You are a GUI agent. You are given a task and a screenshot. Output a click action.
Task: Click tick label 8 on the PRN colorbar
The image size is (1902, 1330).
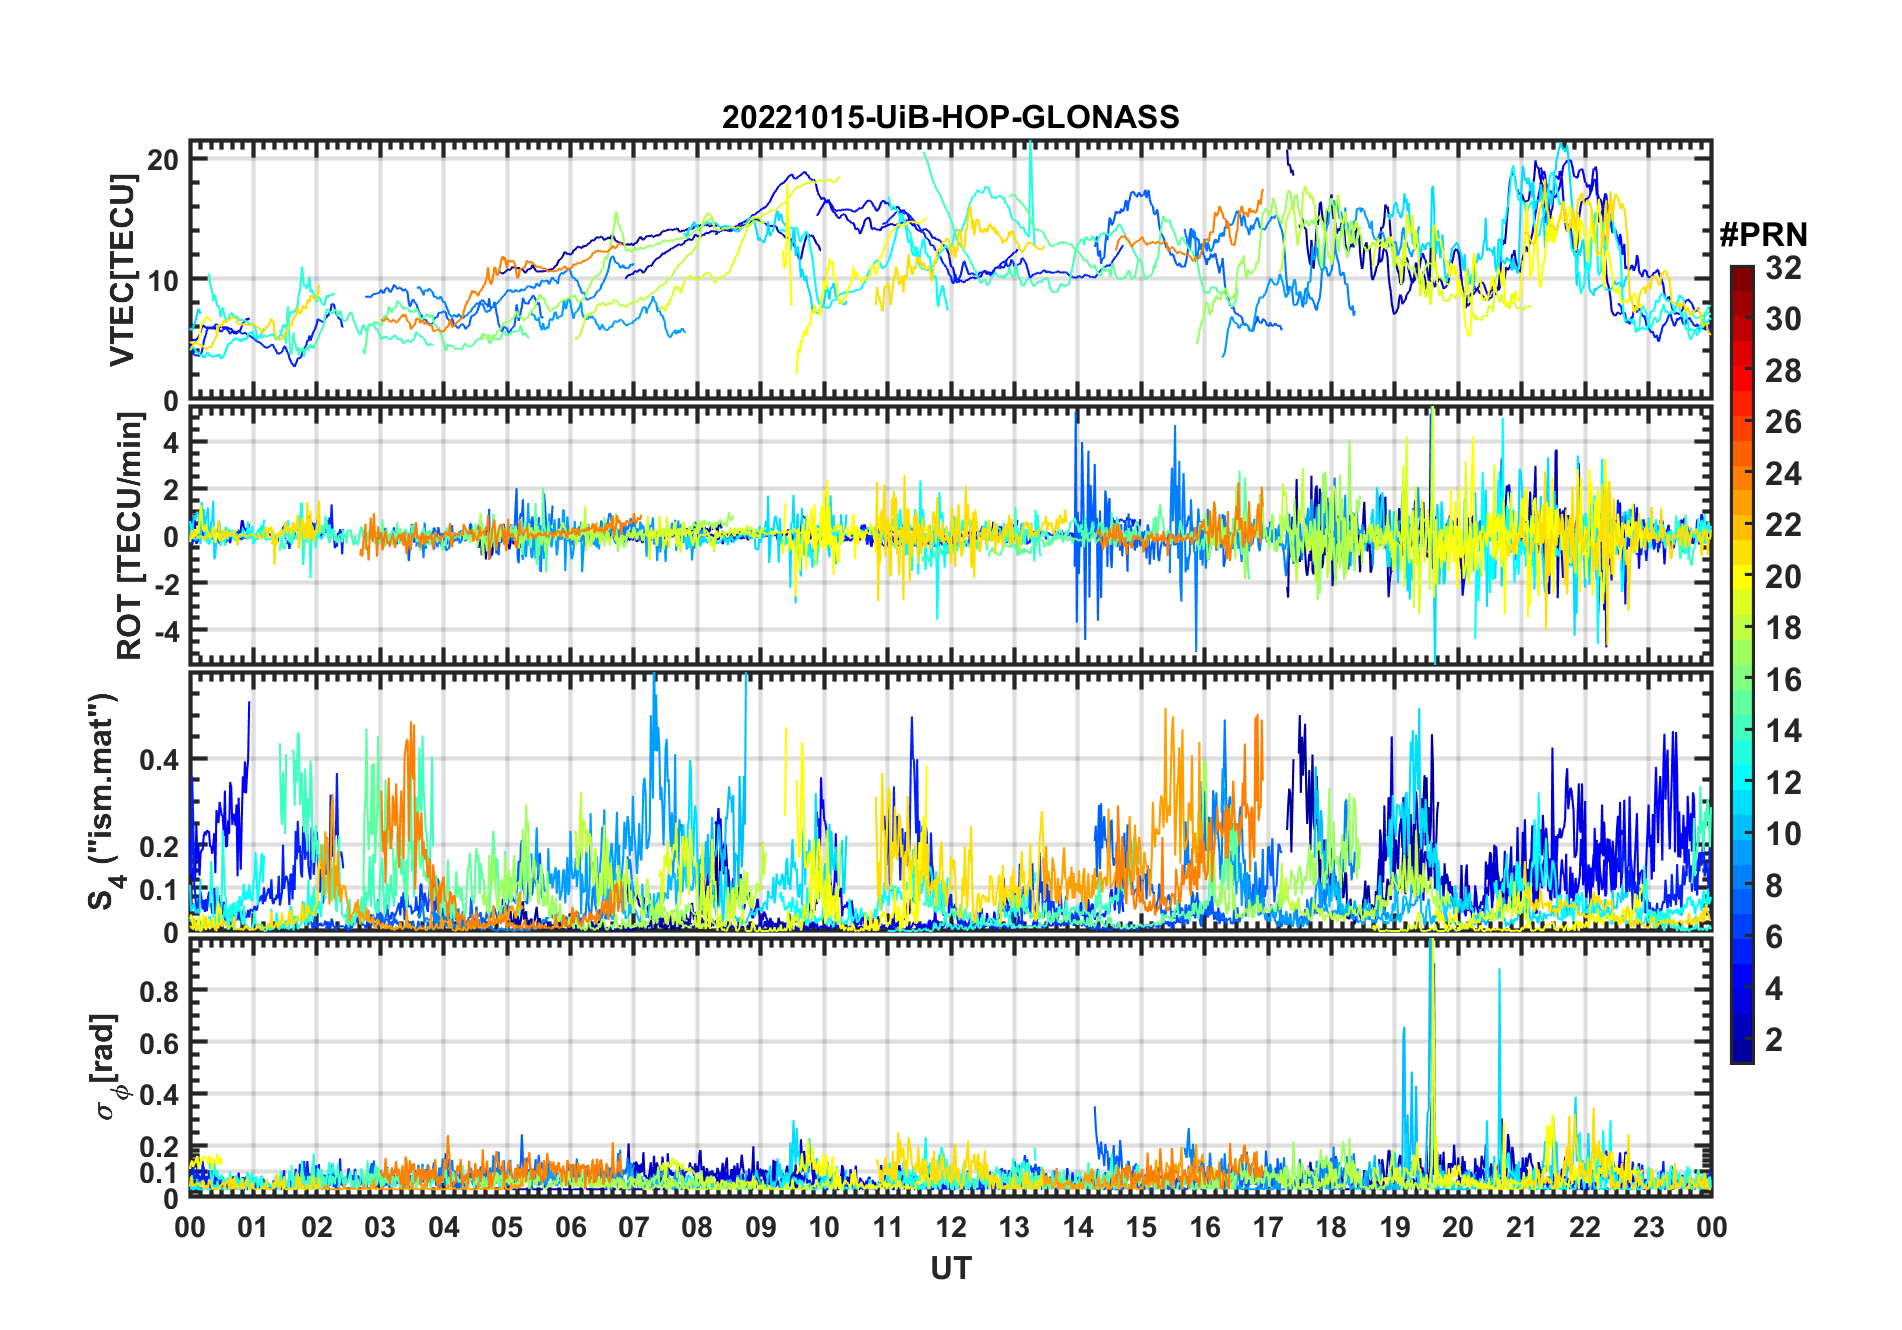pos(1775,886)
